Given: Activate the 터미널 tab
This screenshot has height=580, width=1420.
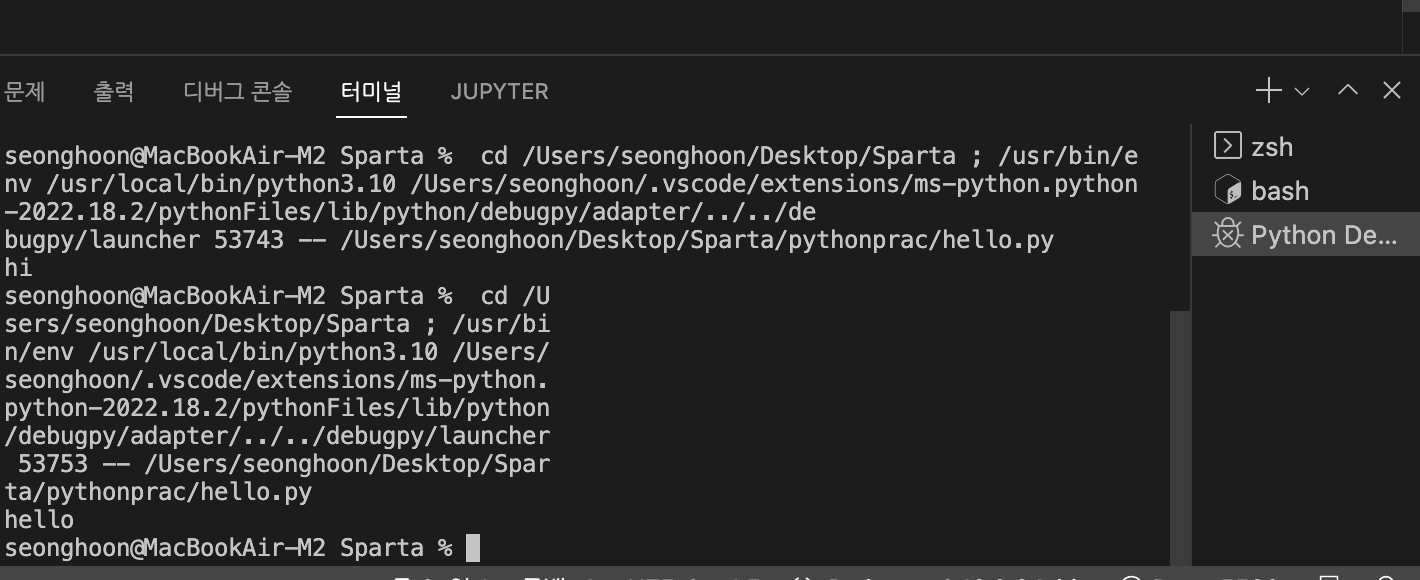Looking at the screenshot, I should [x=371, y=91].
